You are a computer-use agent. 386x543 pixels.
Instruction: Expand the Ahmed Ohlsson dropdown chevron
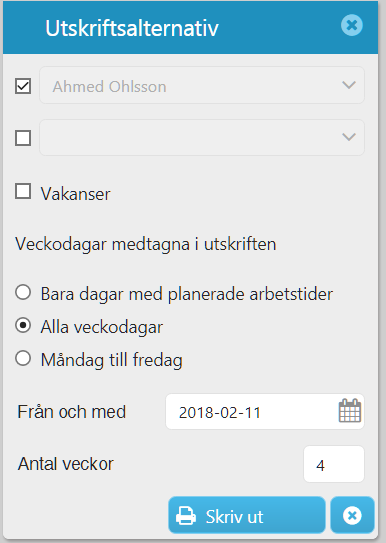[349, 85]
